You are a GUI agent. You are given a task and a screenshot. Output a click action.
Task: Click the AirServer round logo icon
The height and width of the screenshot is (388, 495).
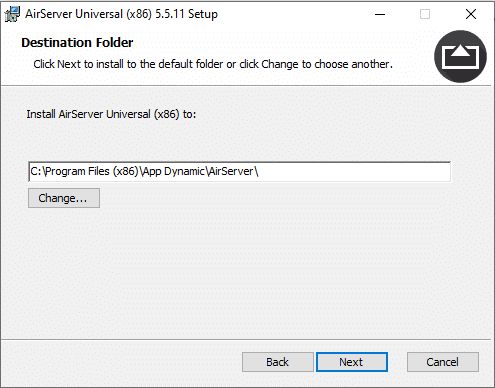(460, 56)
